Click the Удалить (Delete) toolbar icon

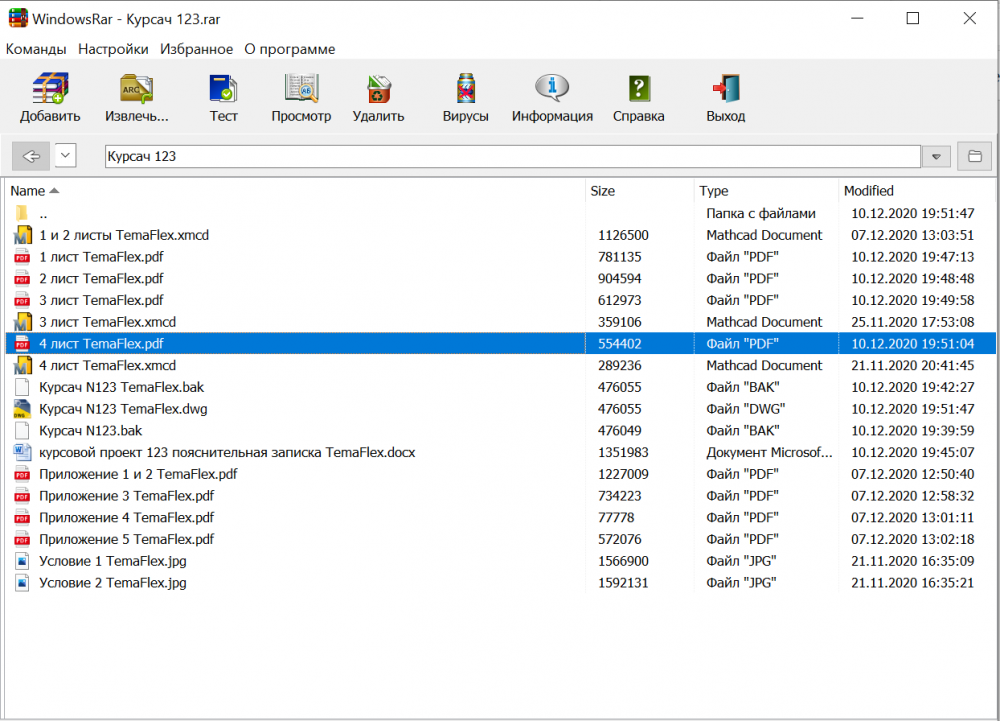tap(378, 90)
